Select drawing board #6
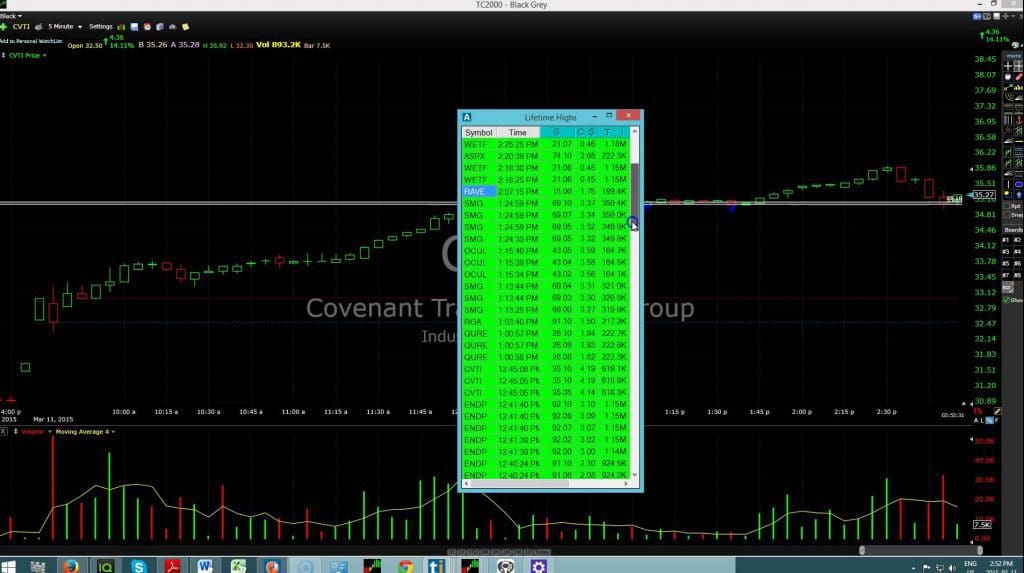 [1017, 263]
